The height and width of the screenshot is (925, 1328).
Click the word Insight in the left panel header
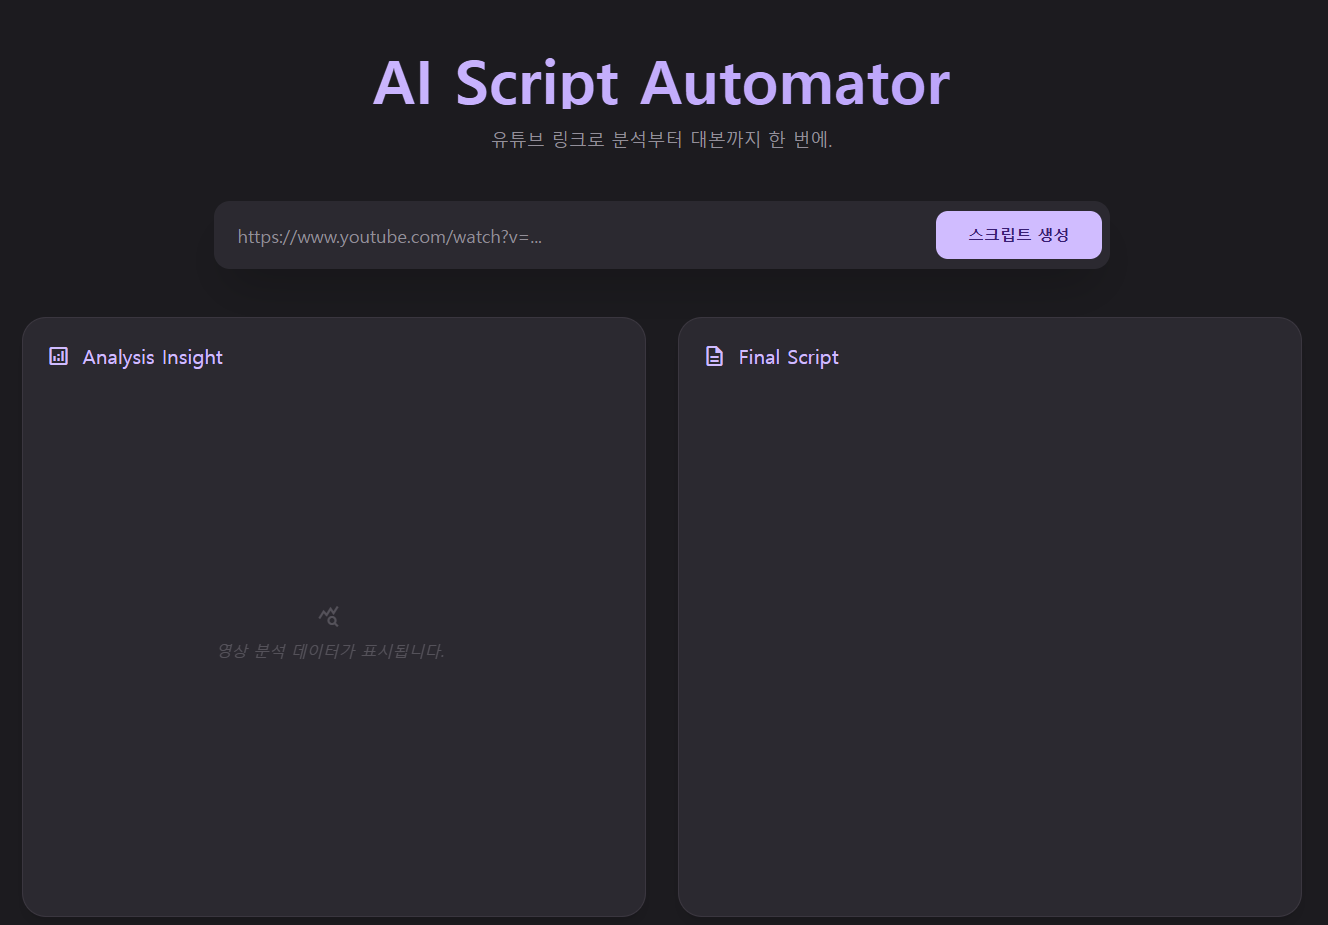pos(192,357)
